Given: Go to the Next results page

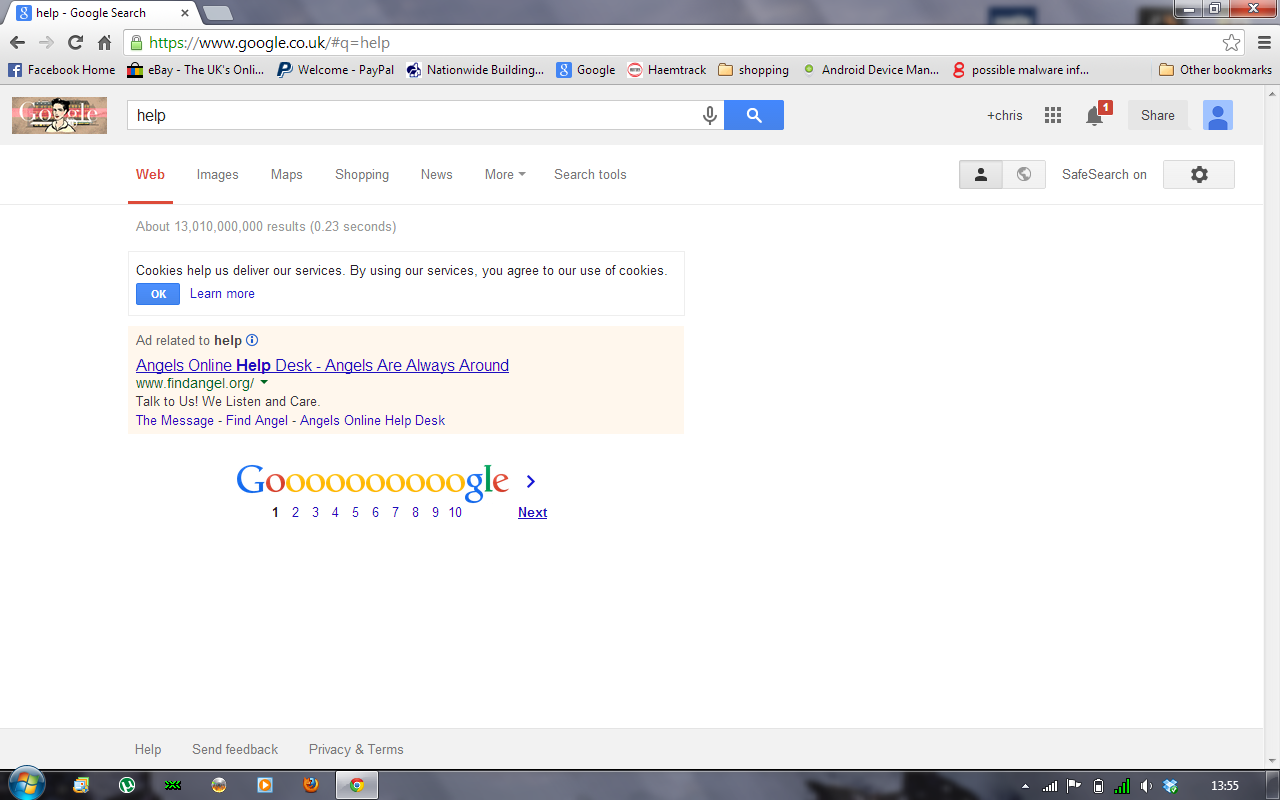Looking at the screenshot, I should (532, 513).
